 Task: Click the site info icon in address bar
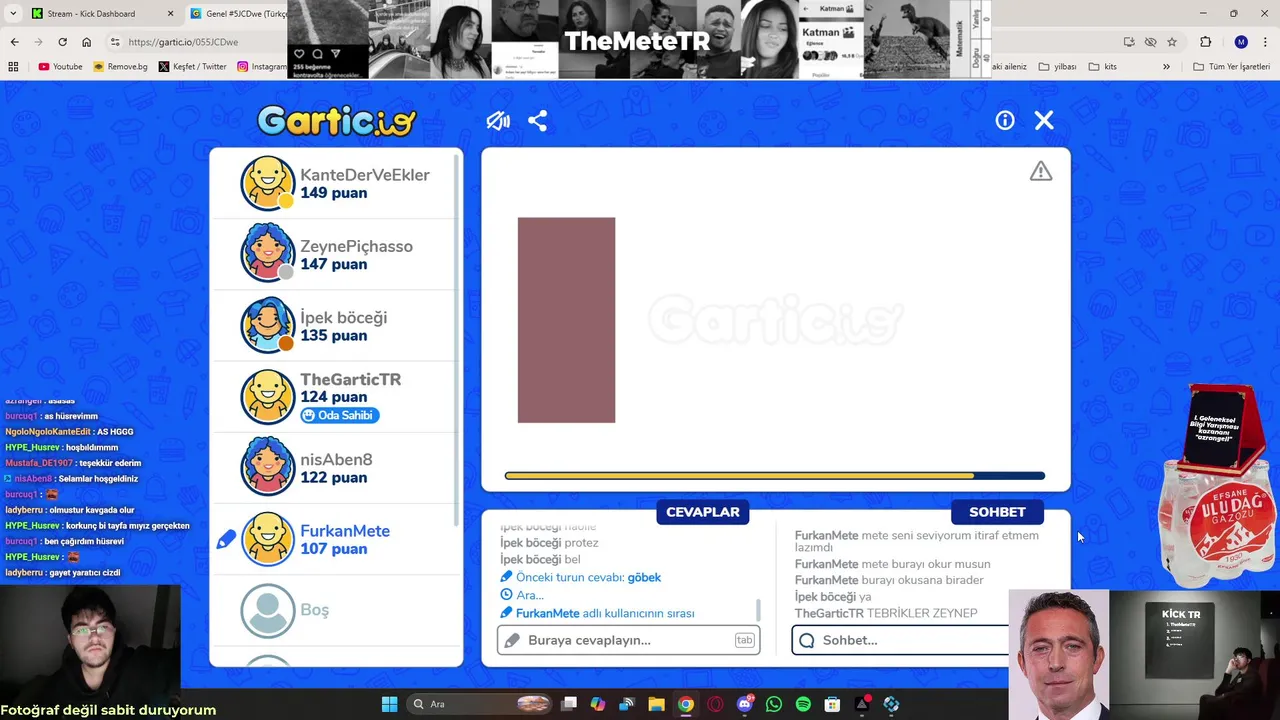click(115, 42)
